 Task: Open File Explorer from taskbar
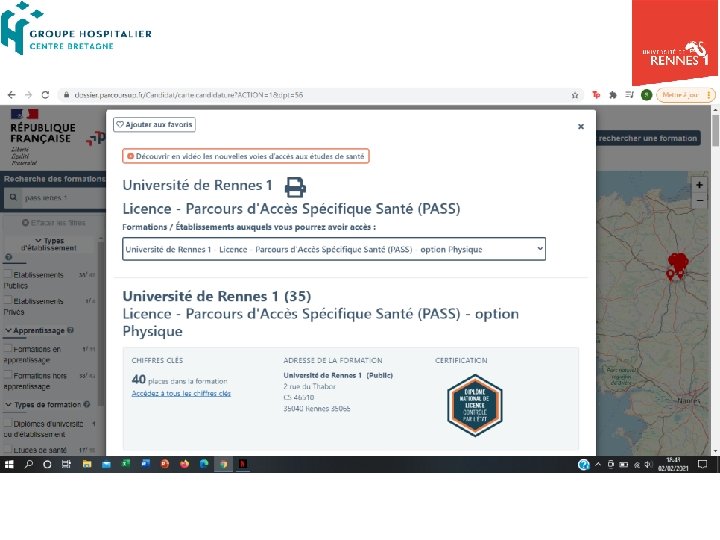(87, 464)
